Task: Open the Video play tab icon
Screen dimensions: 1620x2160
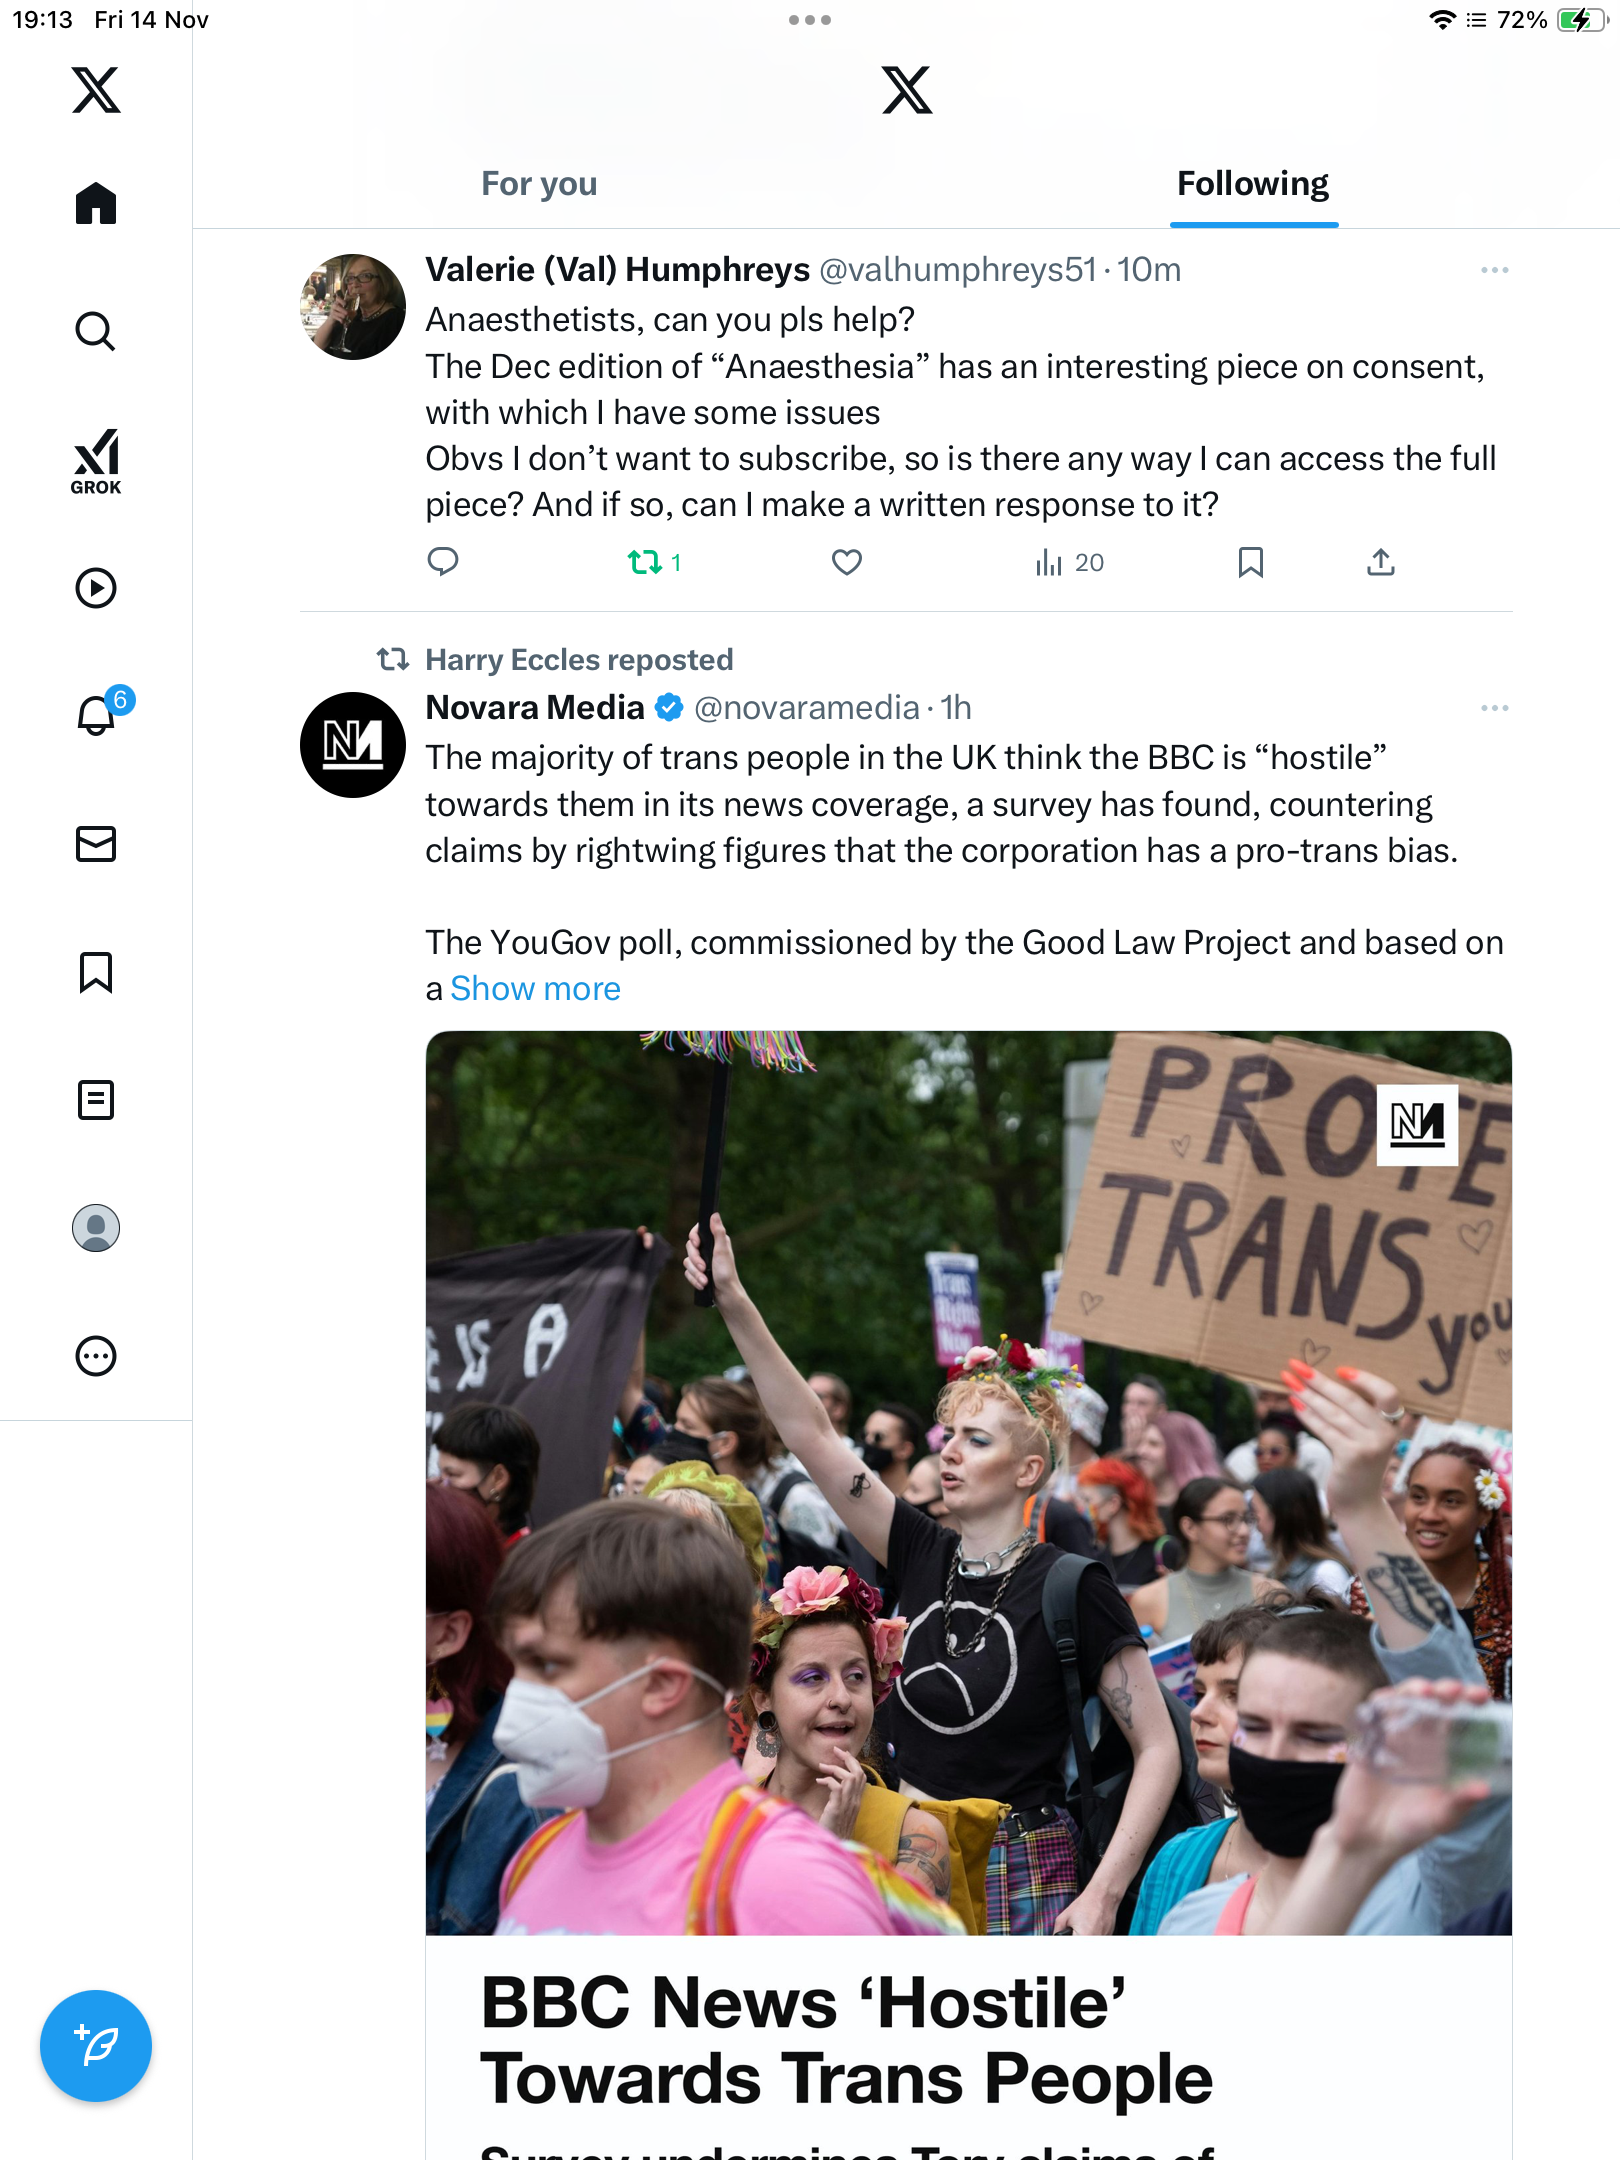Action: click(x=96, y=588)
